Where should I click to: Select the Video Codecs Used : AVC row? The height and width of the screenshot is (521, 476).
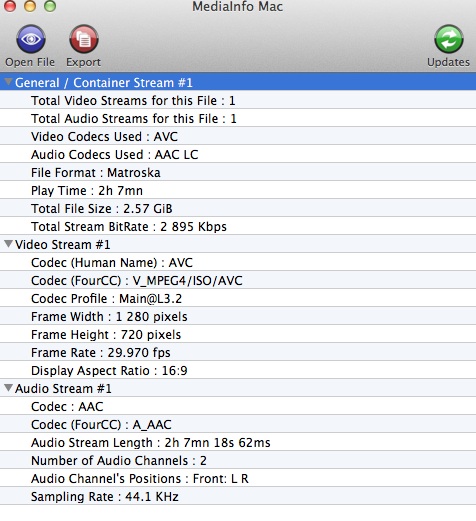click(238, 136)
